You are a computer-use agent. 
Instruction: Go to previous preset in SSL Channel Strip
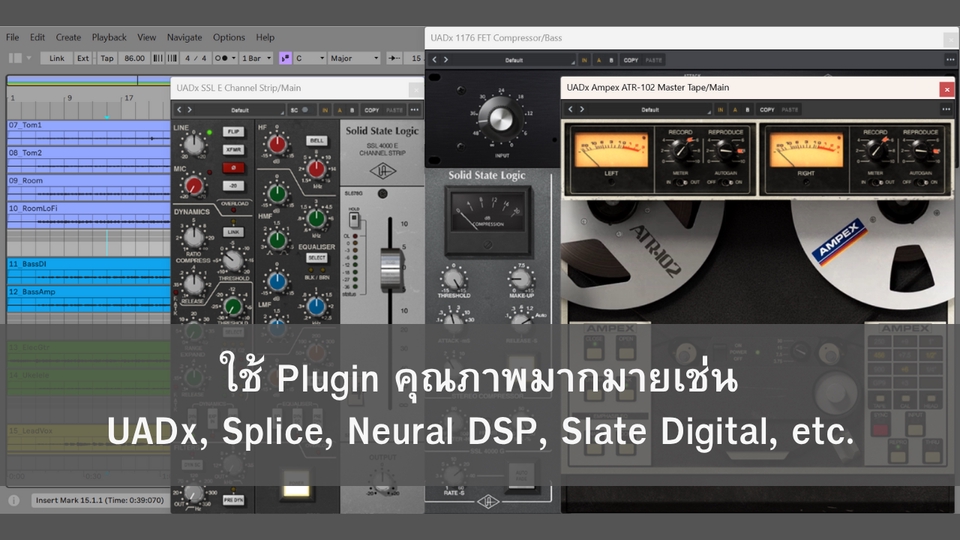click(179, 110)
